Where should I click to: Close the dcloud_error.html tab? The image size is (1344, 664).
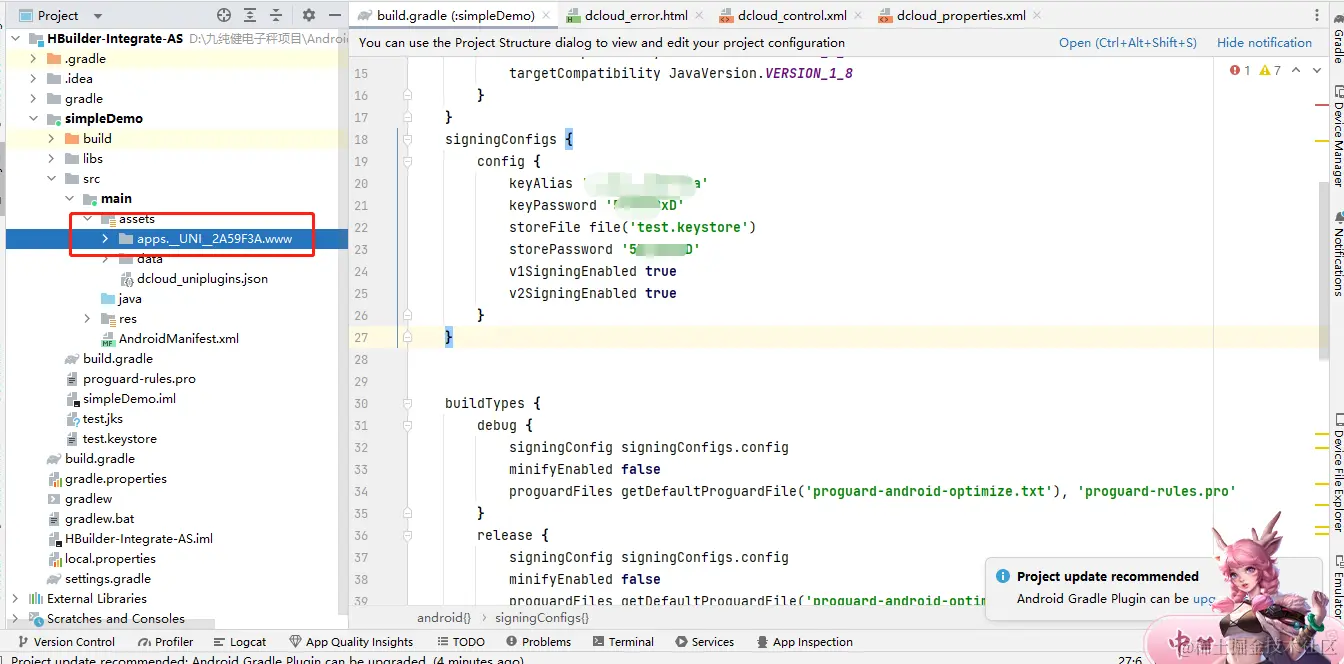698,15
